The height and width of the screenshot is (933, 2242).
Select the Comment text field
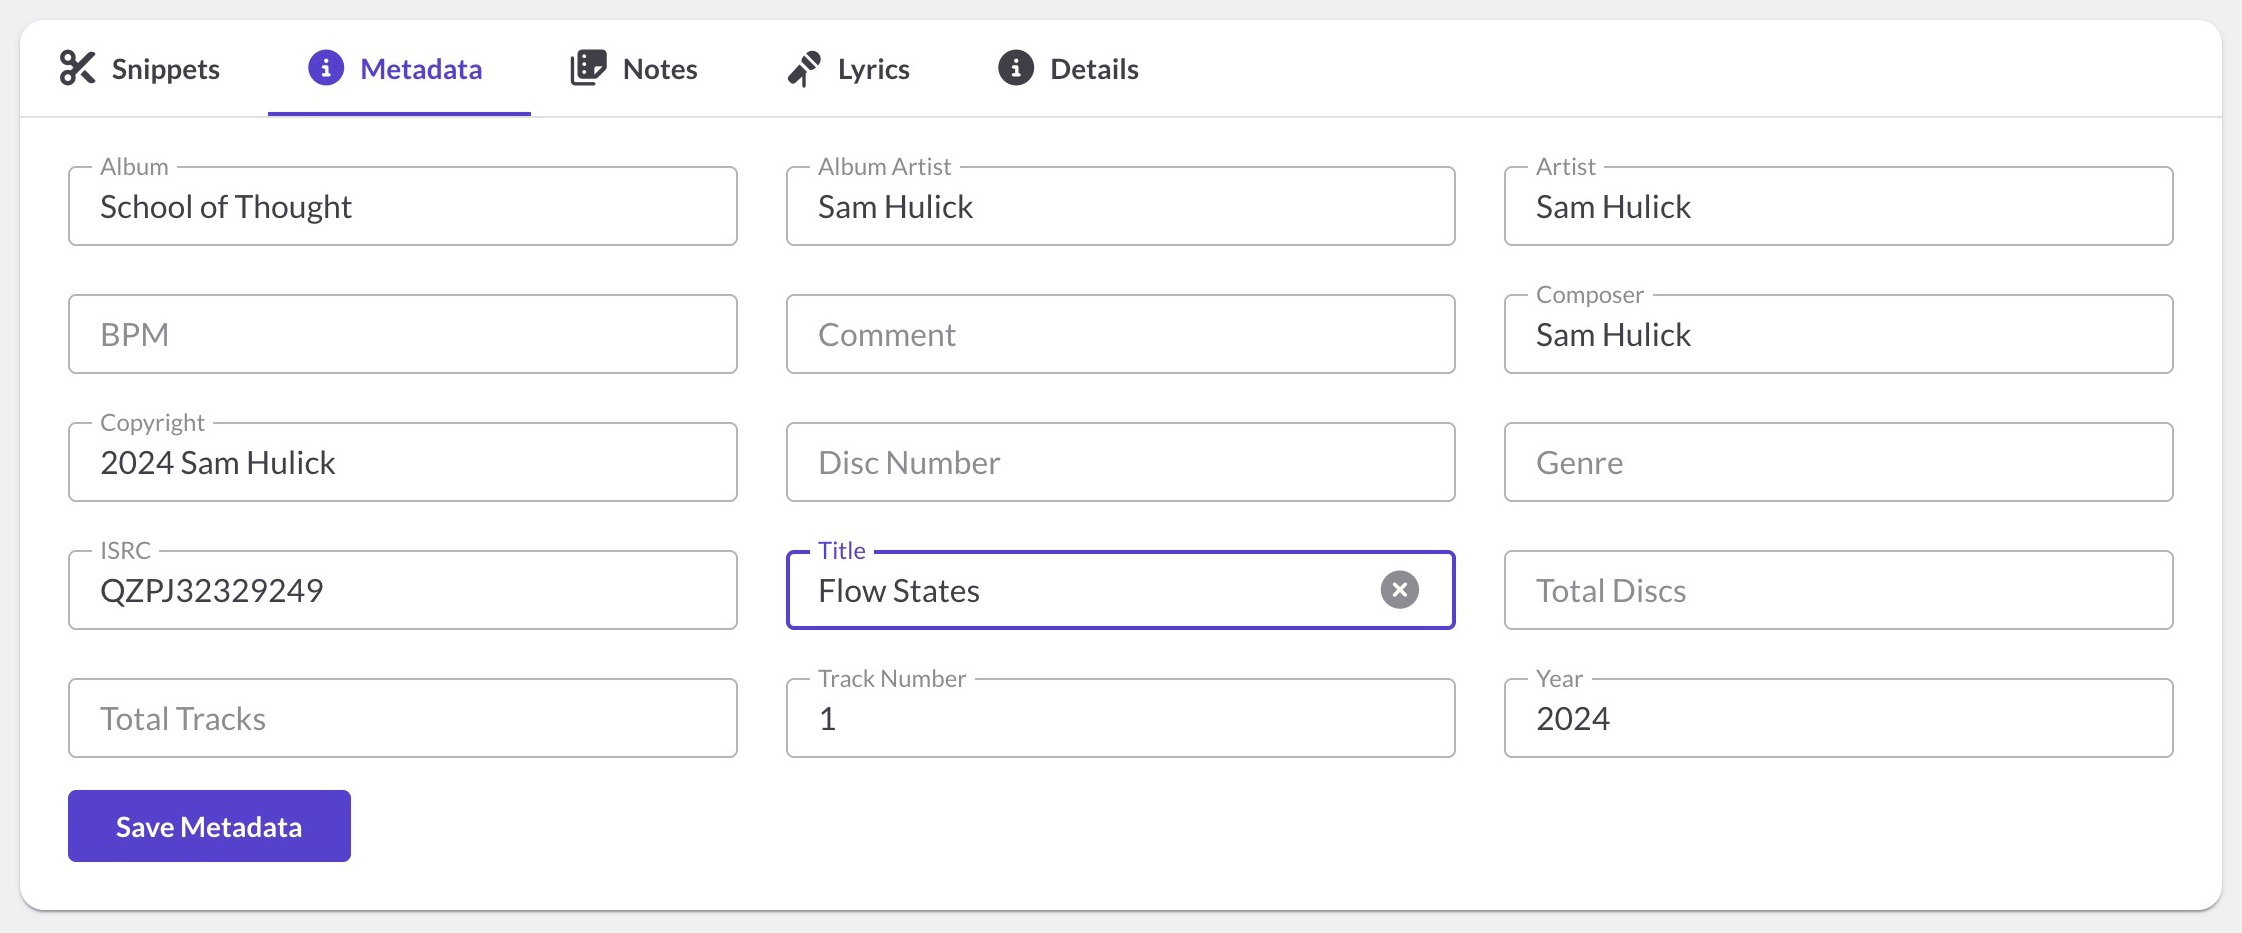click(1120, 335)
